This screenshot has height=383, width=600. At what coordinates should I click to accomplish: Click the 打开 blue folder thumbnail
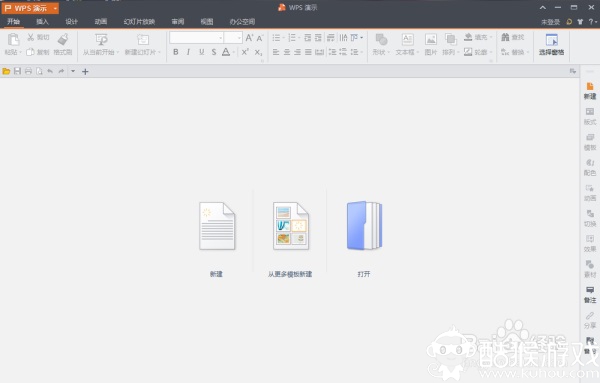click(364, 226)
